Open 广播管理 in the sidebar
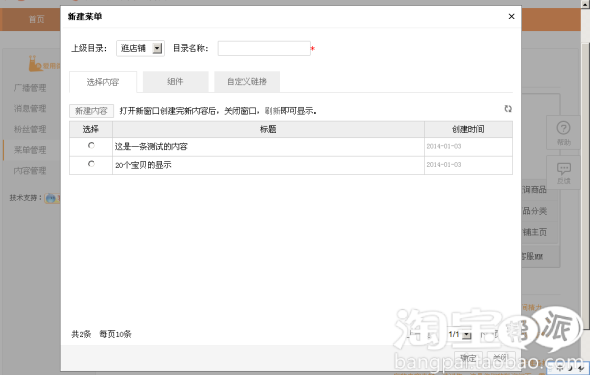Viewport: 590px width, 375px height. 30,88
